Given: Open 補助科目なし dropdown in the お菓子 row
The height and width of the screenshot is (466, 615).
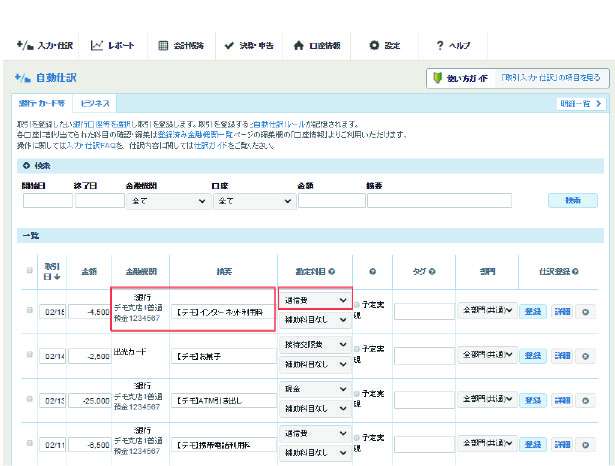Looking at the screenshot, I should coord(315,364).
